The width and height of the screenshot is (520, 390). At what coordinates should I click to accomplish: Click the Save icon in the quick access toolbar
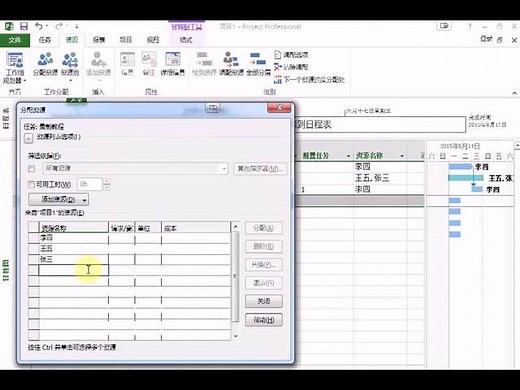point(24,26)
